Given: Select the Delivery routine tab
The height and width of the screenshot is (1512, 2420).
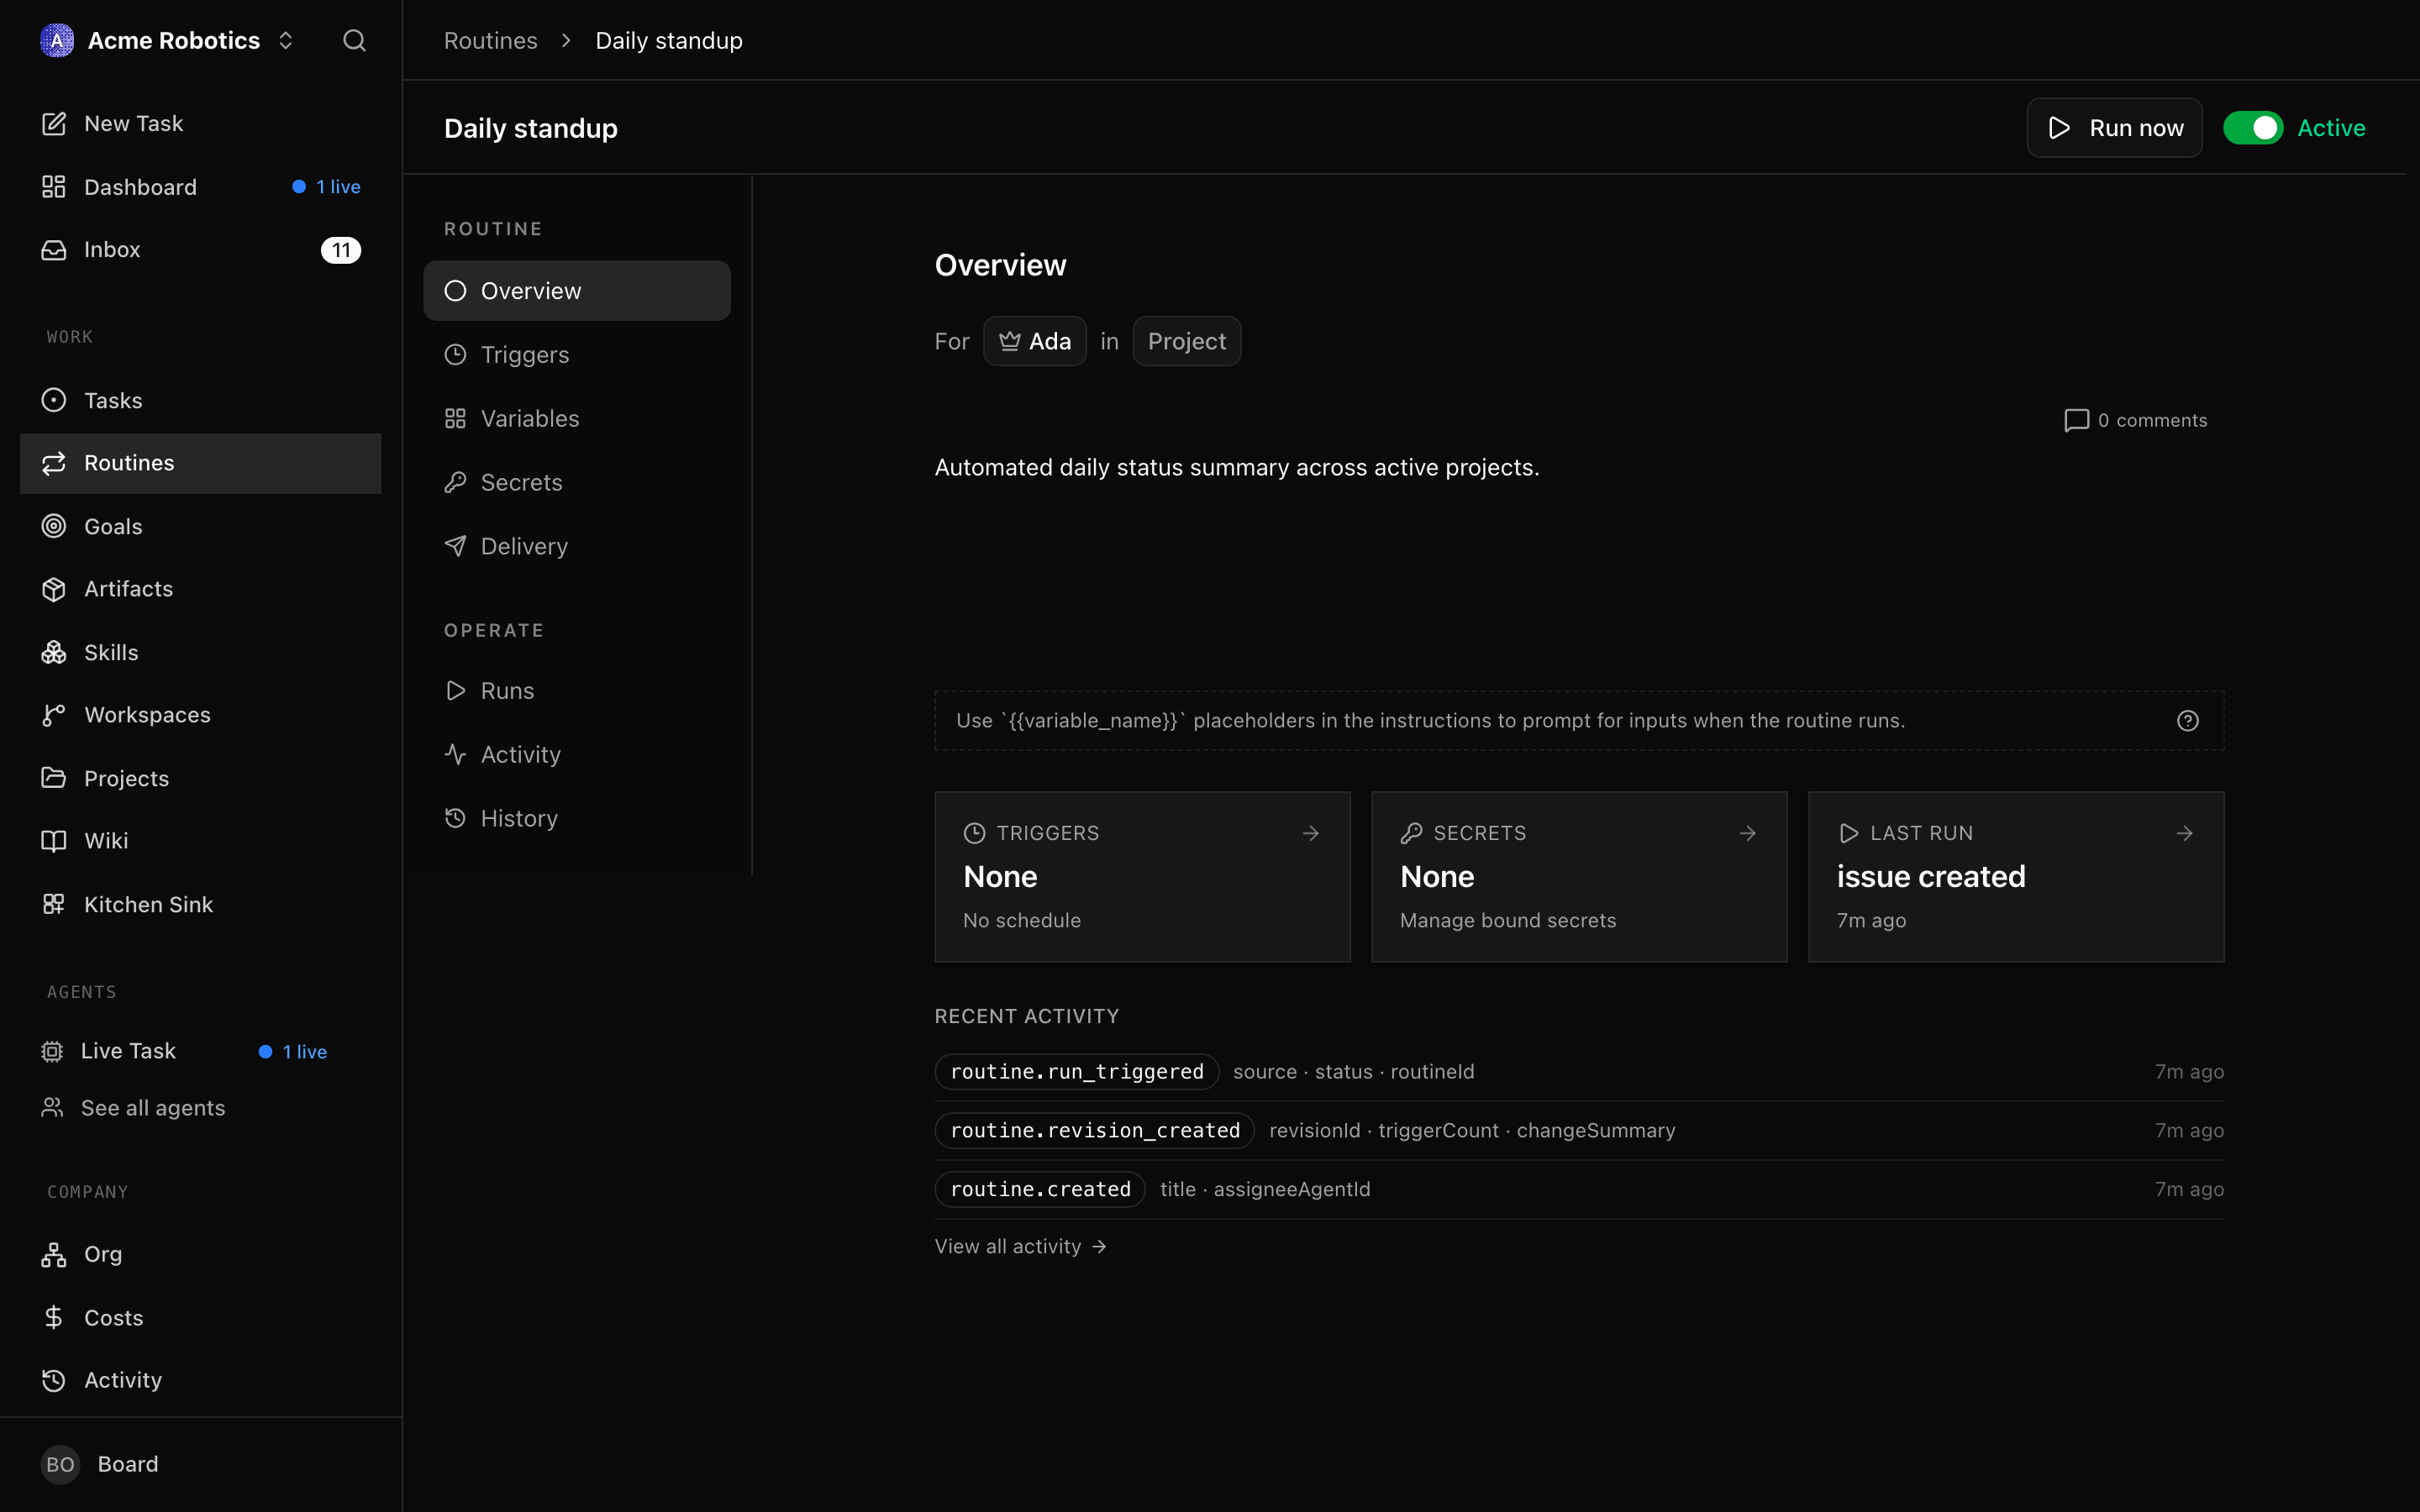Looking at the screenshot, I should coord(577,547).
